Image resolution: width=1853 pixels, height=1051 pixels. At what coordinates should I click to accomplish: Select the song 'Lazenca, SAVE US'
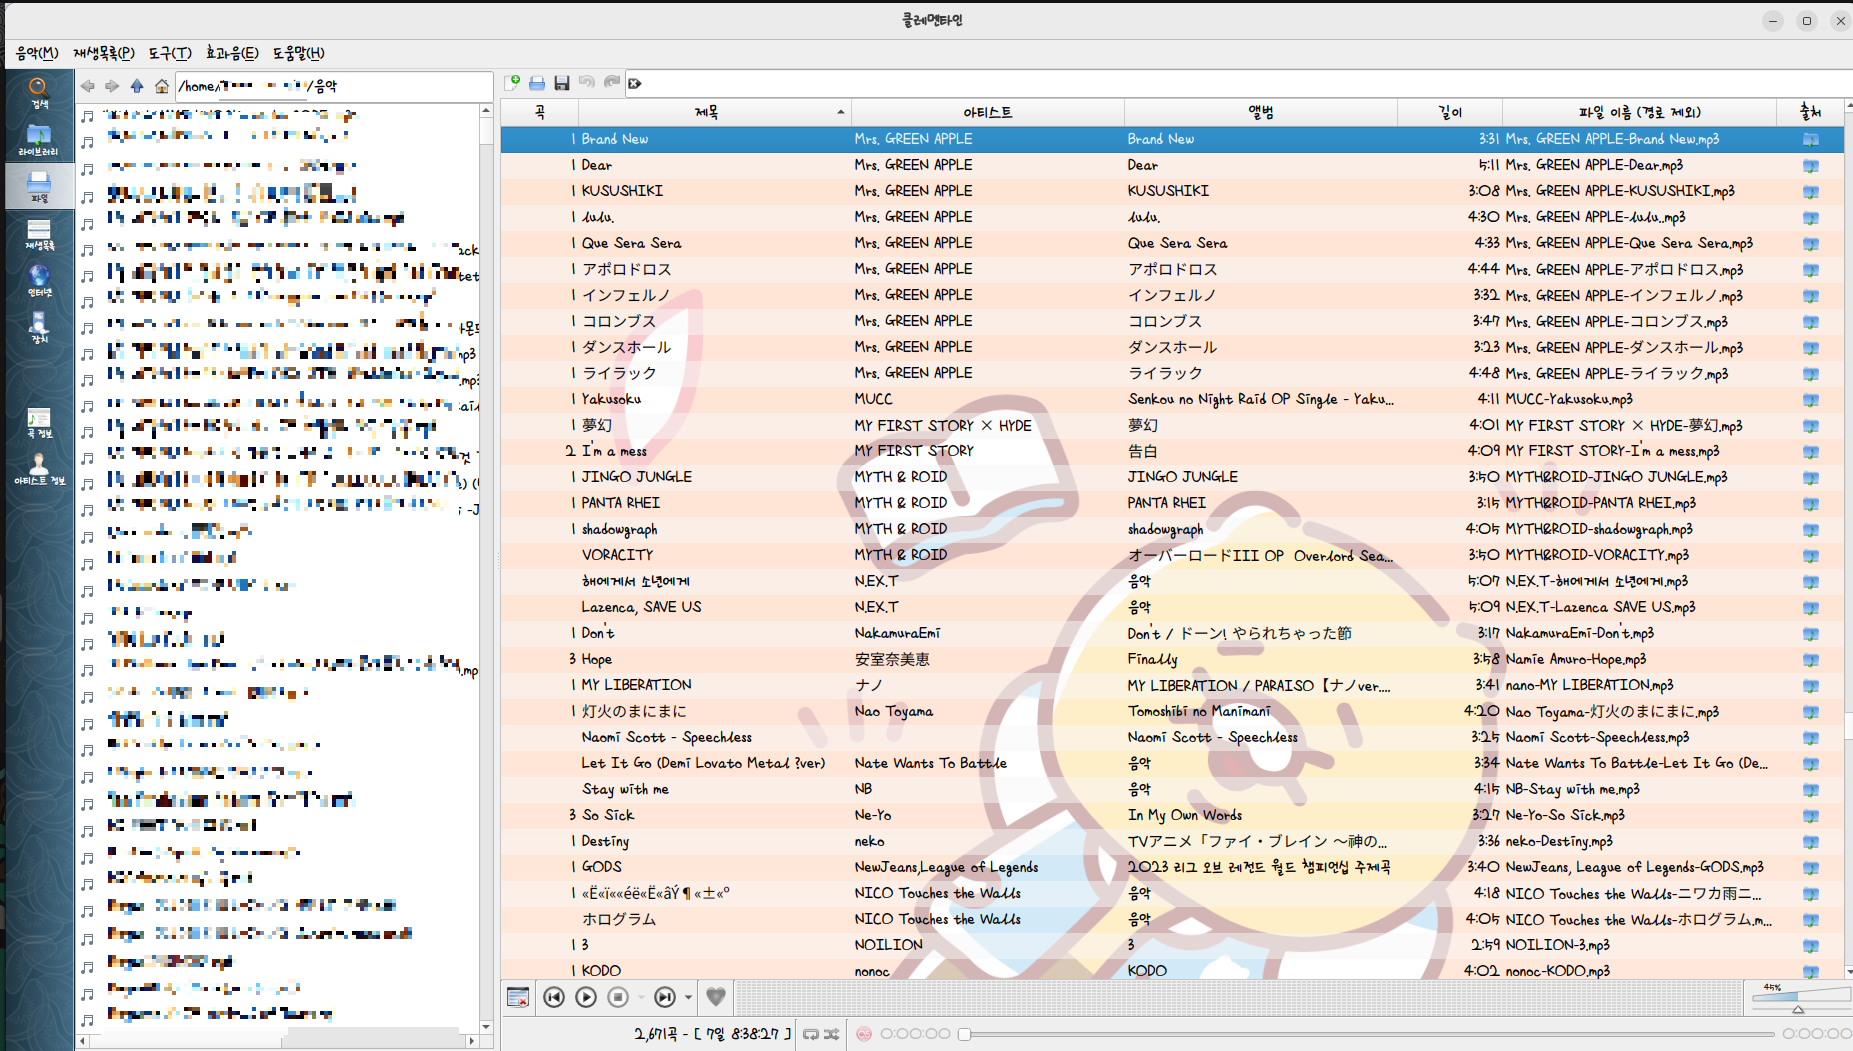1172,607
